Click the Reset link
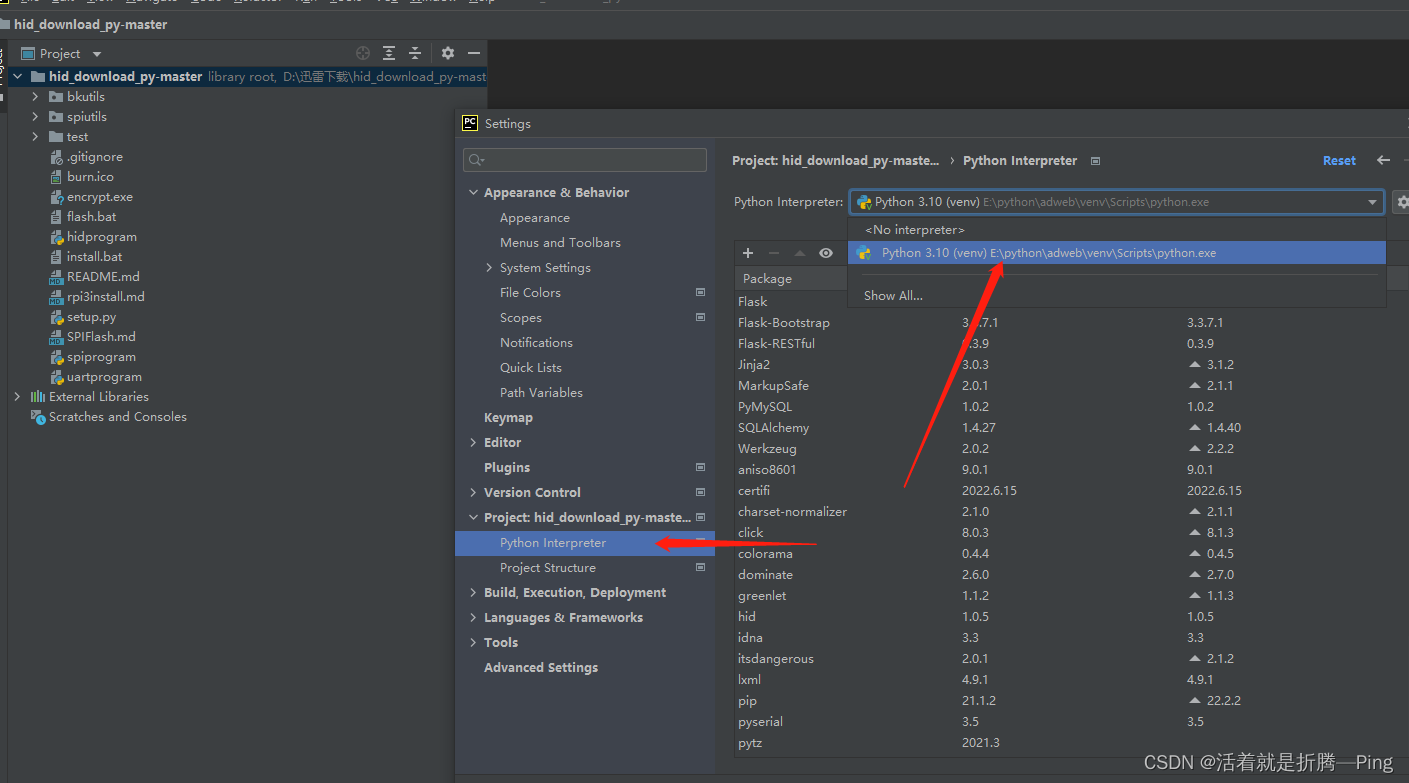Image resolution: width=1409 pixels, height=783 pixels. [1339, 160]
